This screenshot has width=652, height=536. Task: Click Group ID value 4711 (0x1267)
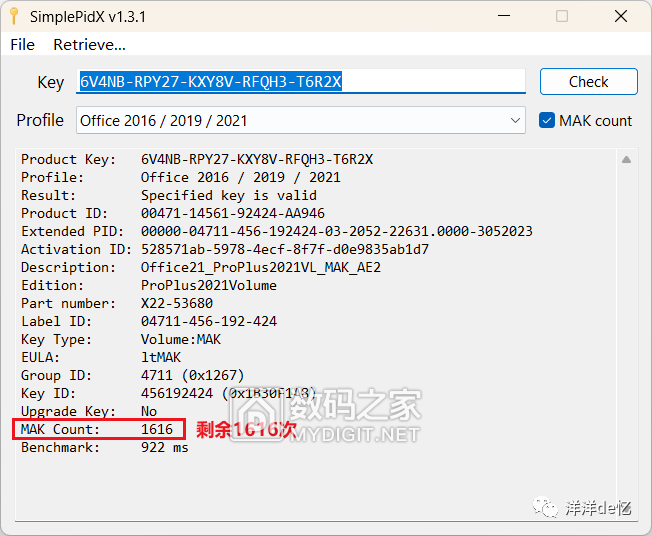click(x=193, y=375)
